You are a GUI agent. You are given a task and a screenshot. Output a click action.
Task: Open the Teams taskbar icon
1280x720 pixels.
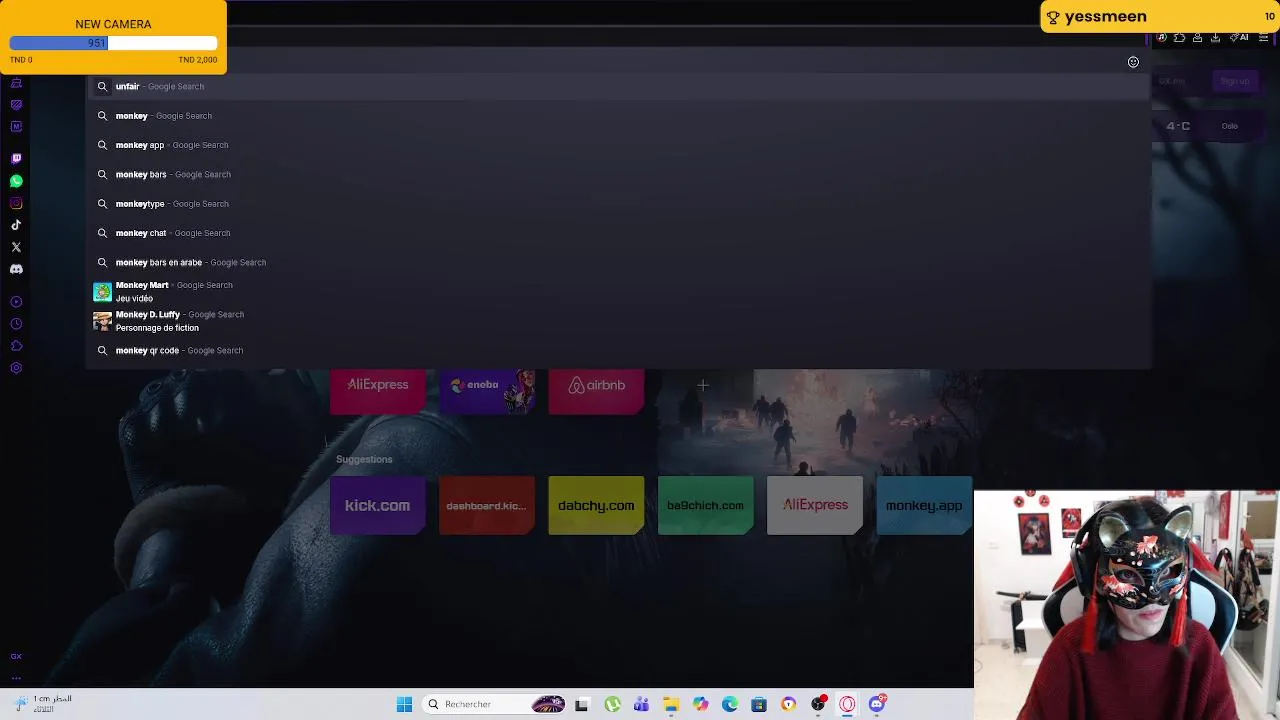coord(641,705)
